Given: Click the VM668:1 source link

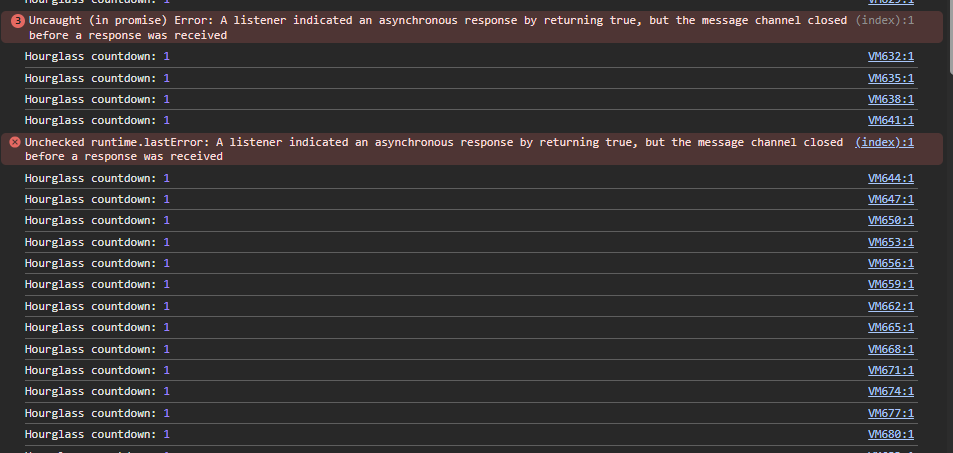Looking at the screenshot, I should coord(890,349).
